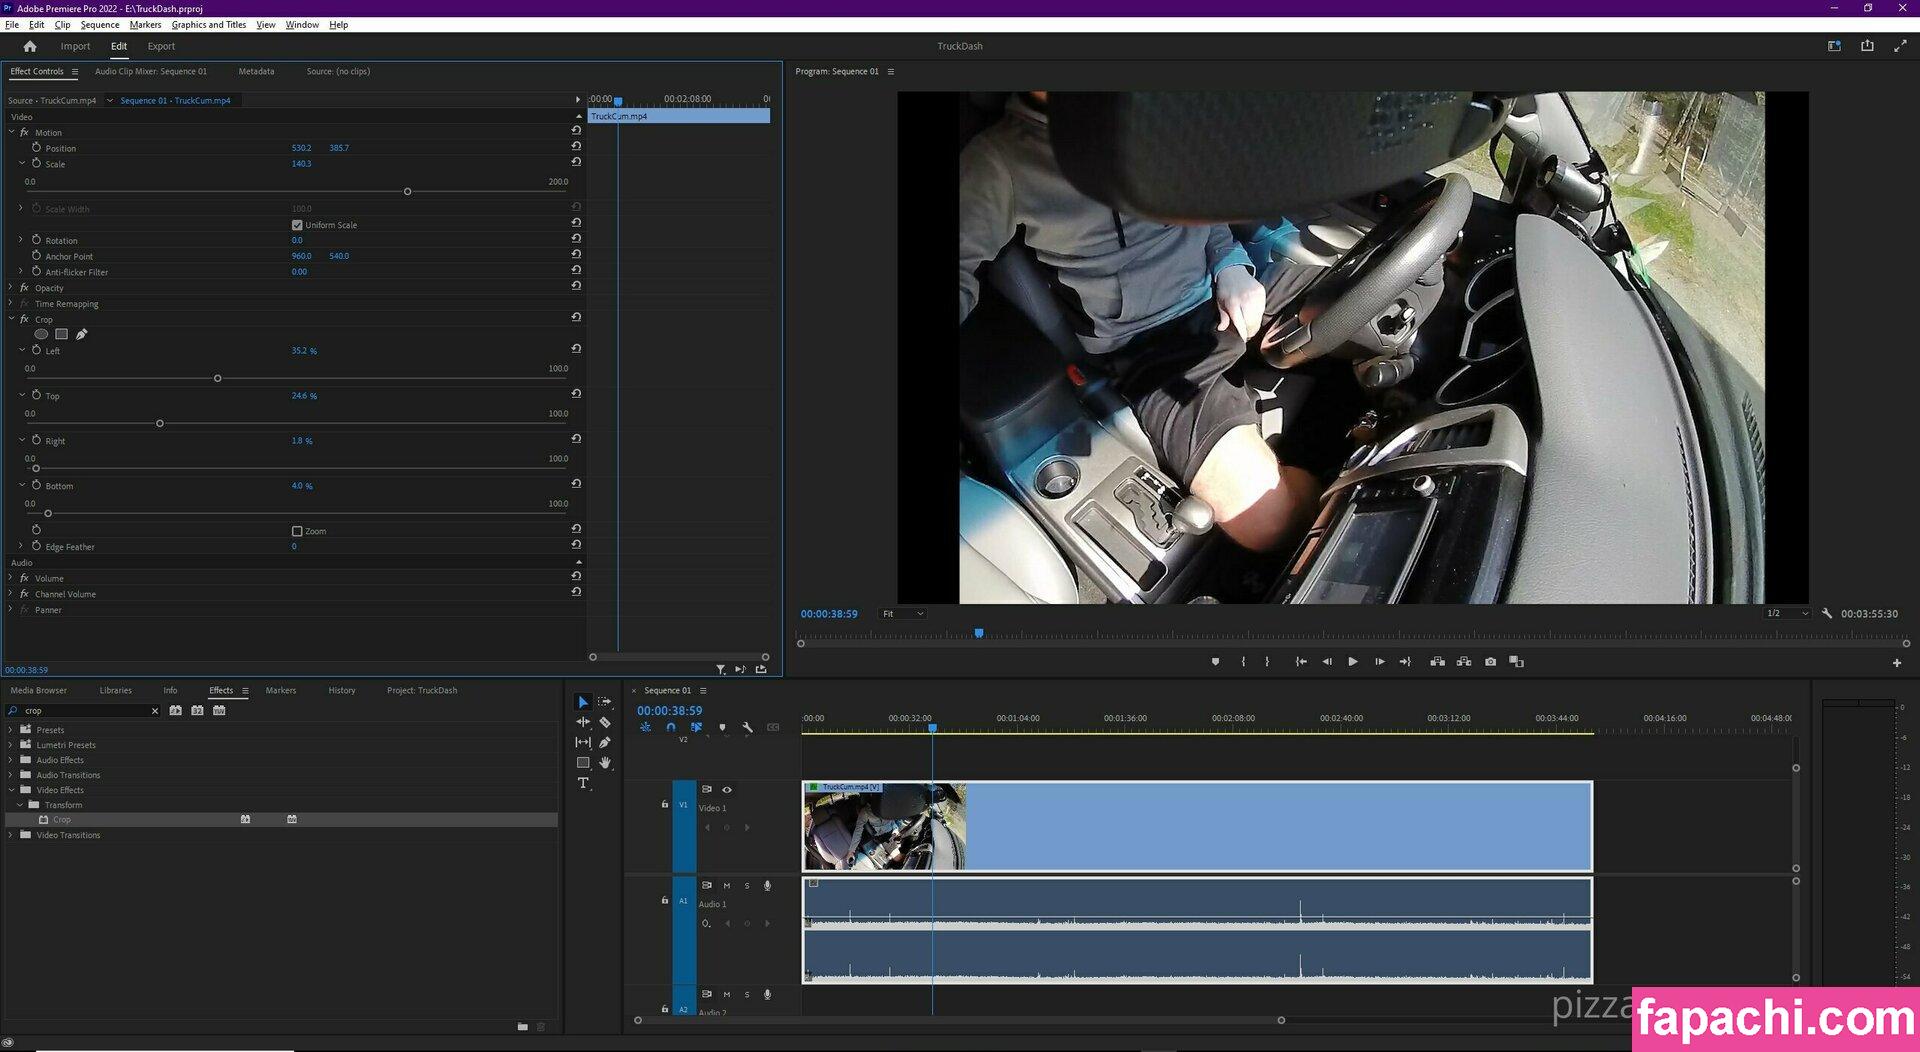Select the Type tool
The image size is (1920, 1052).
(x=583, y=783)
